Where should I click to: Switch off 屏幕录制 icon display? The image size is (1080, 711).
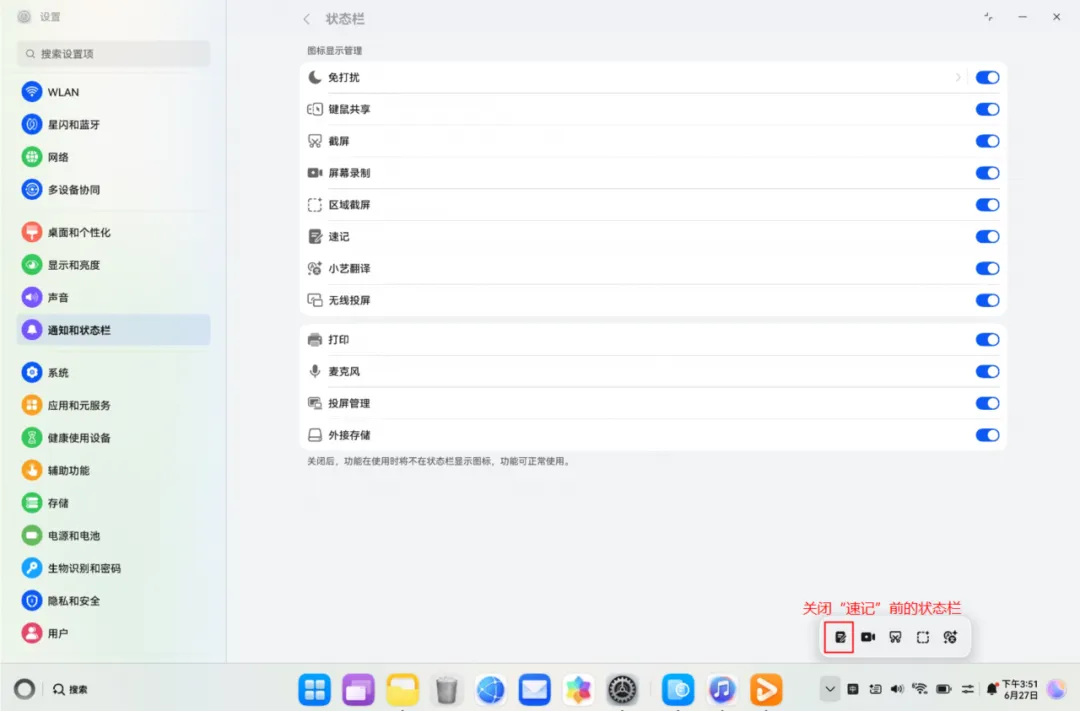pyautogui.click(x=987, y=173)
